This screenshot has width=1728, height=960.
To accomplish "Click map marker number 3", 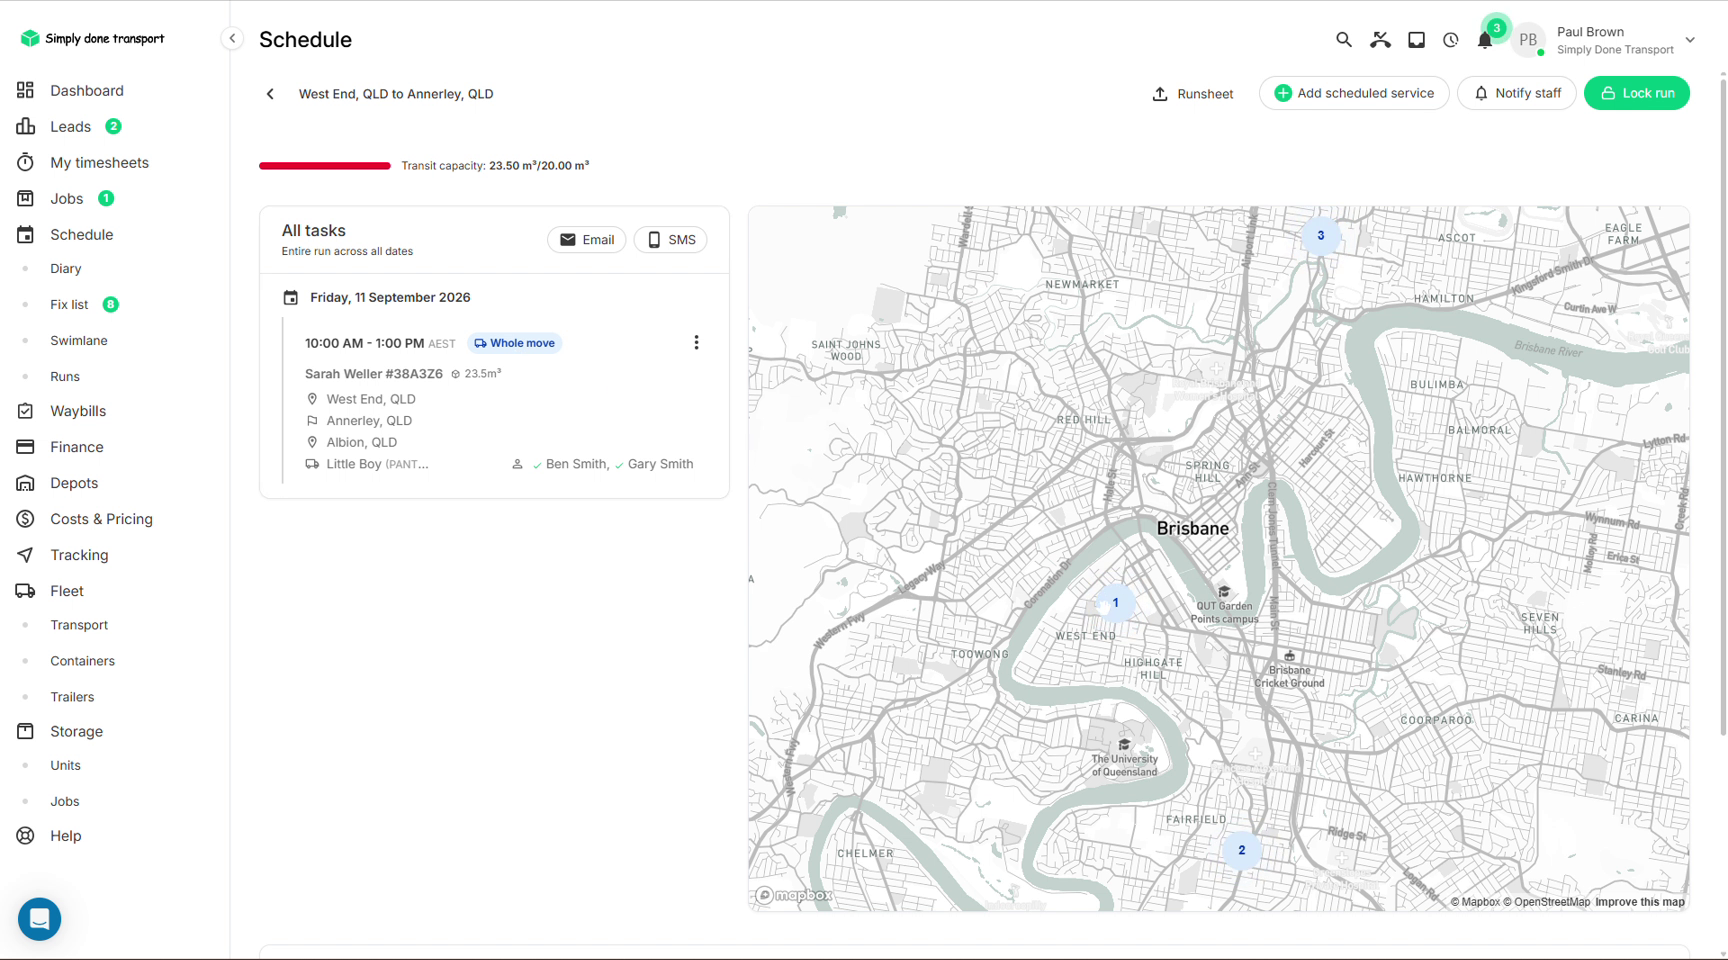I will click(x=1320, y=236).
